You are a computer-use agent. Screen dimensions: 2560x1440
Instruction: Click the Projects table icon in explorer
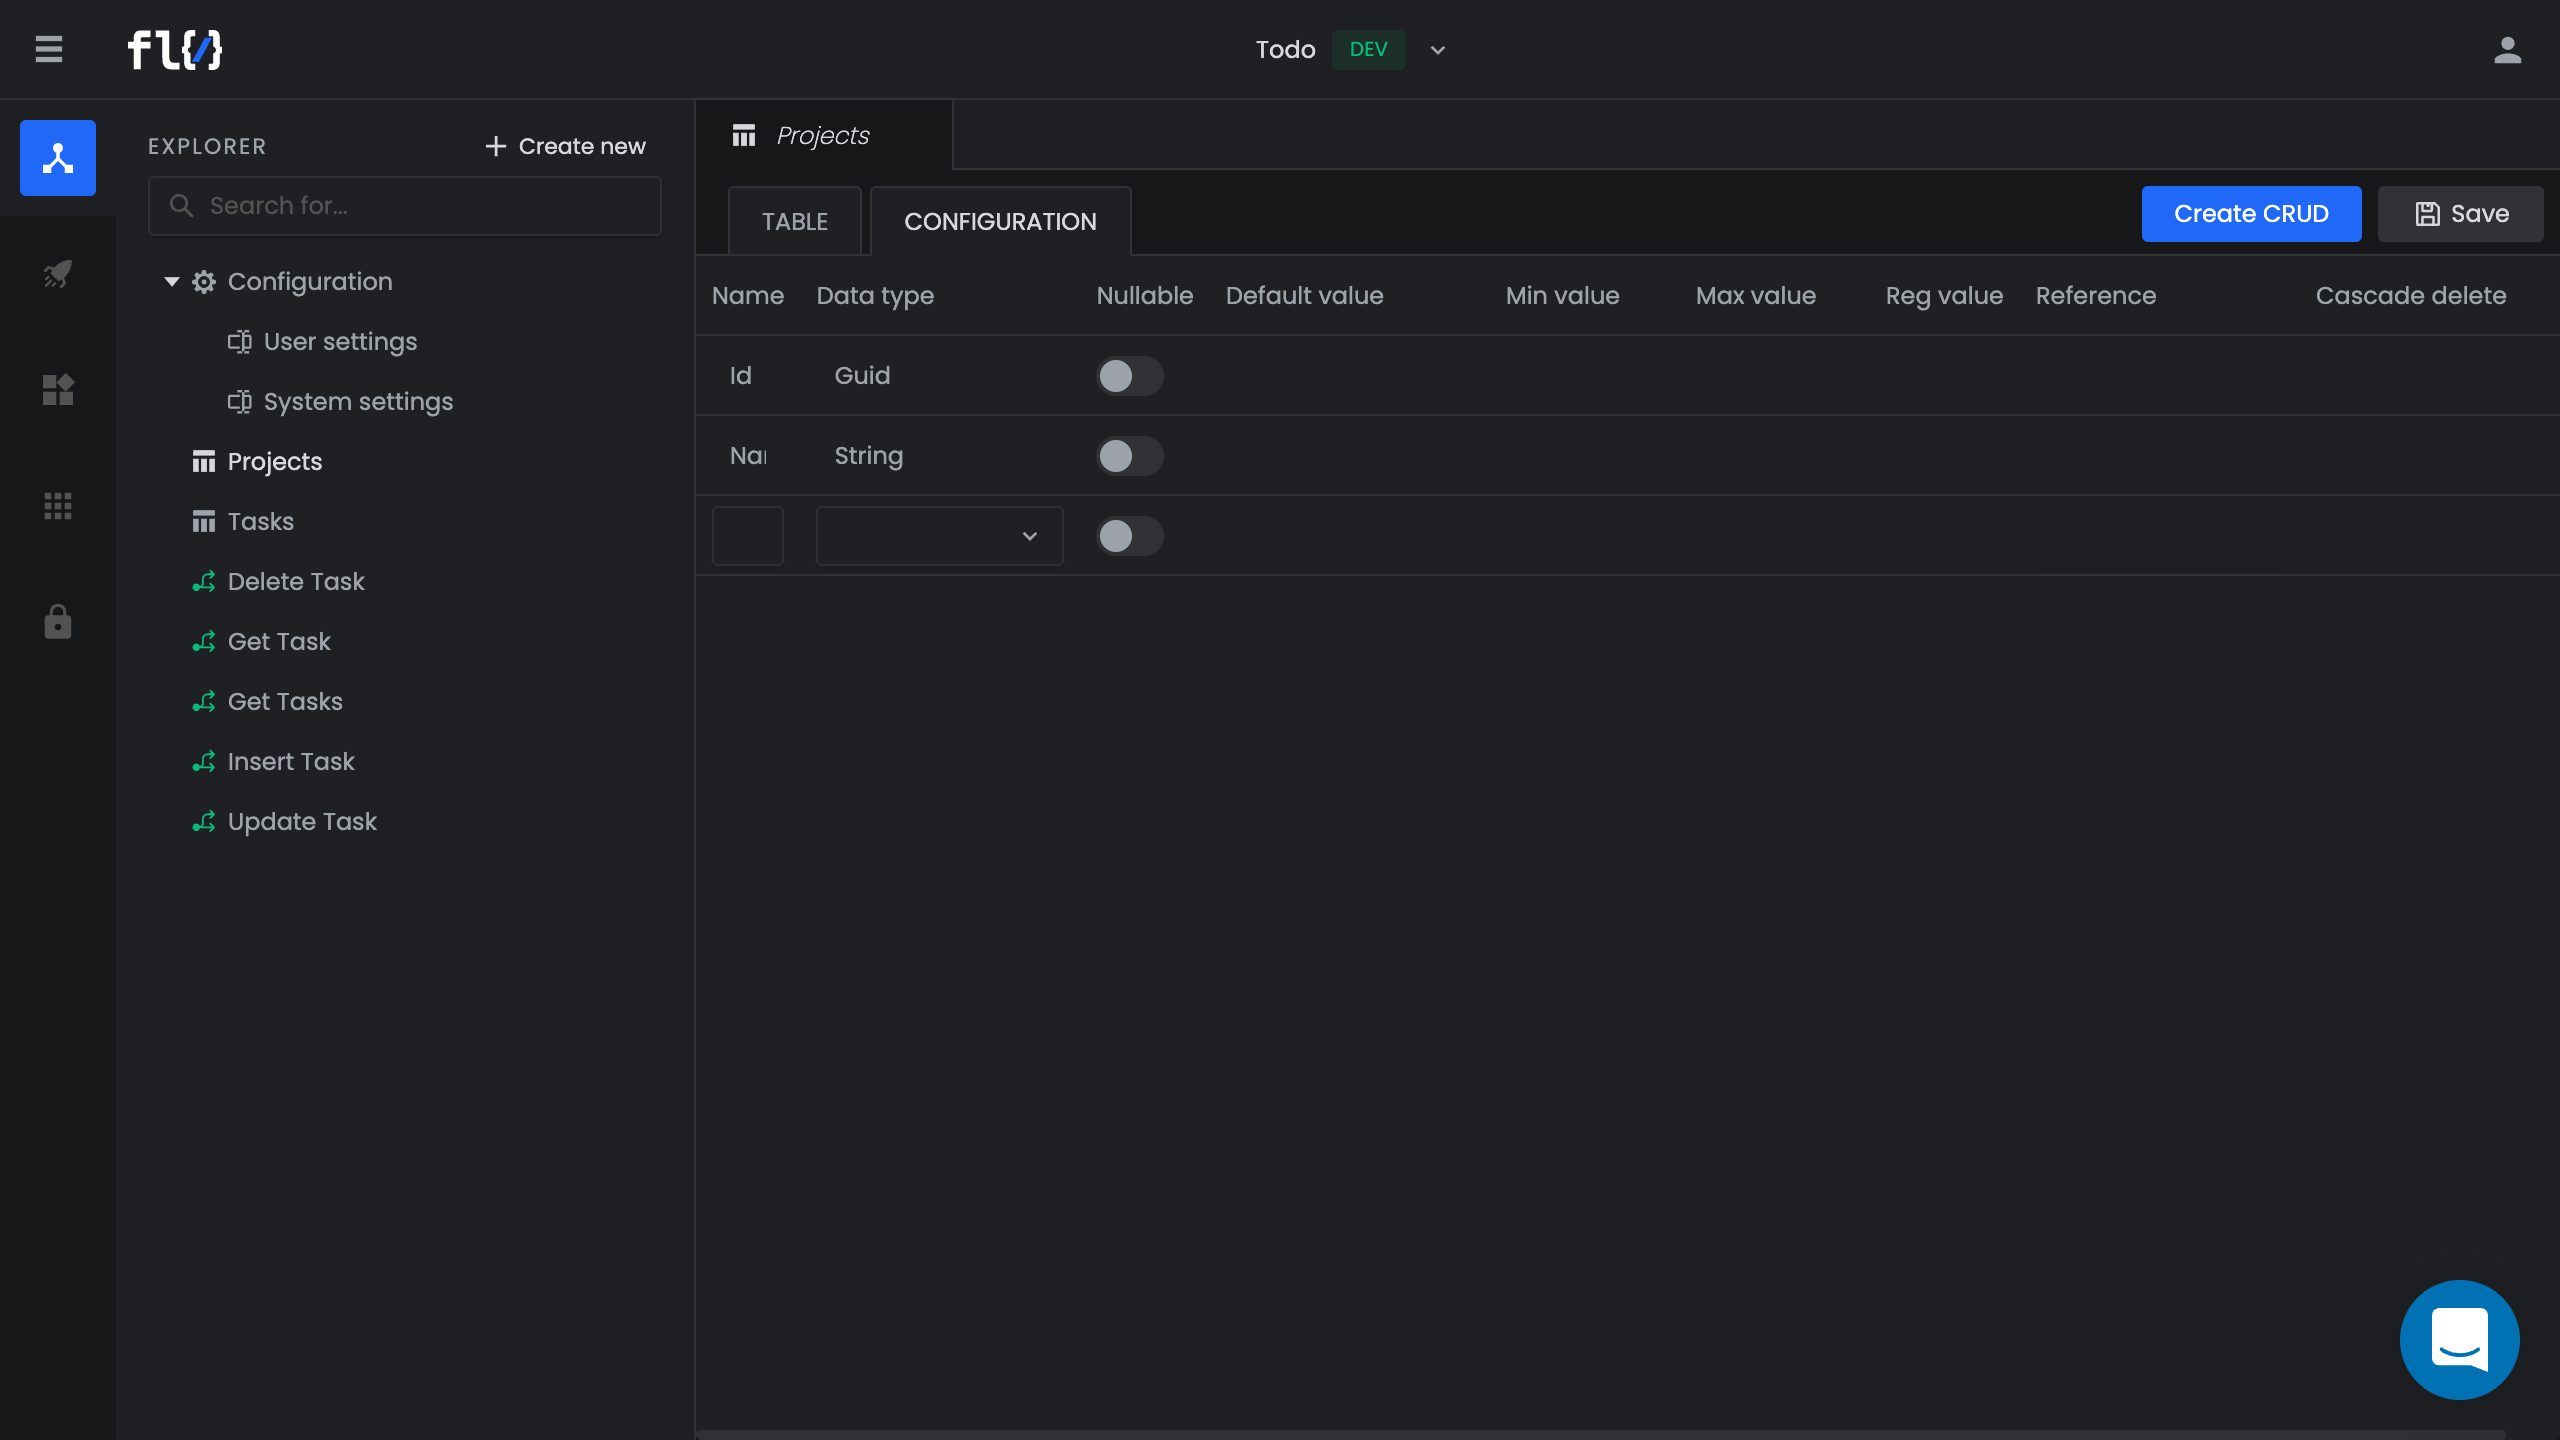[x=204, y=462]
